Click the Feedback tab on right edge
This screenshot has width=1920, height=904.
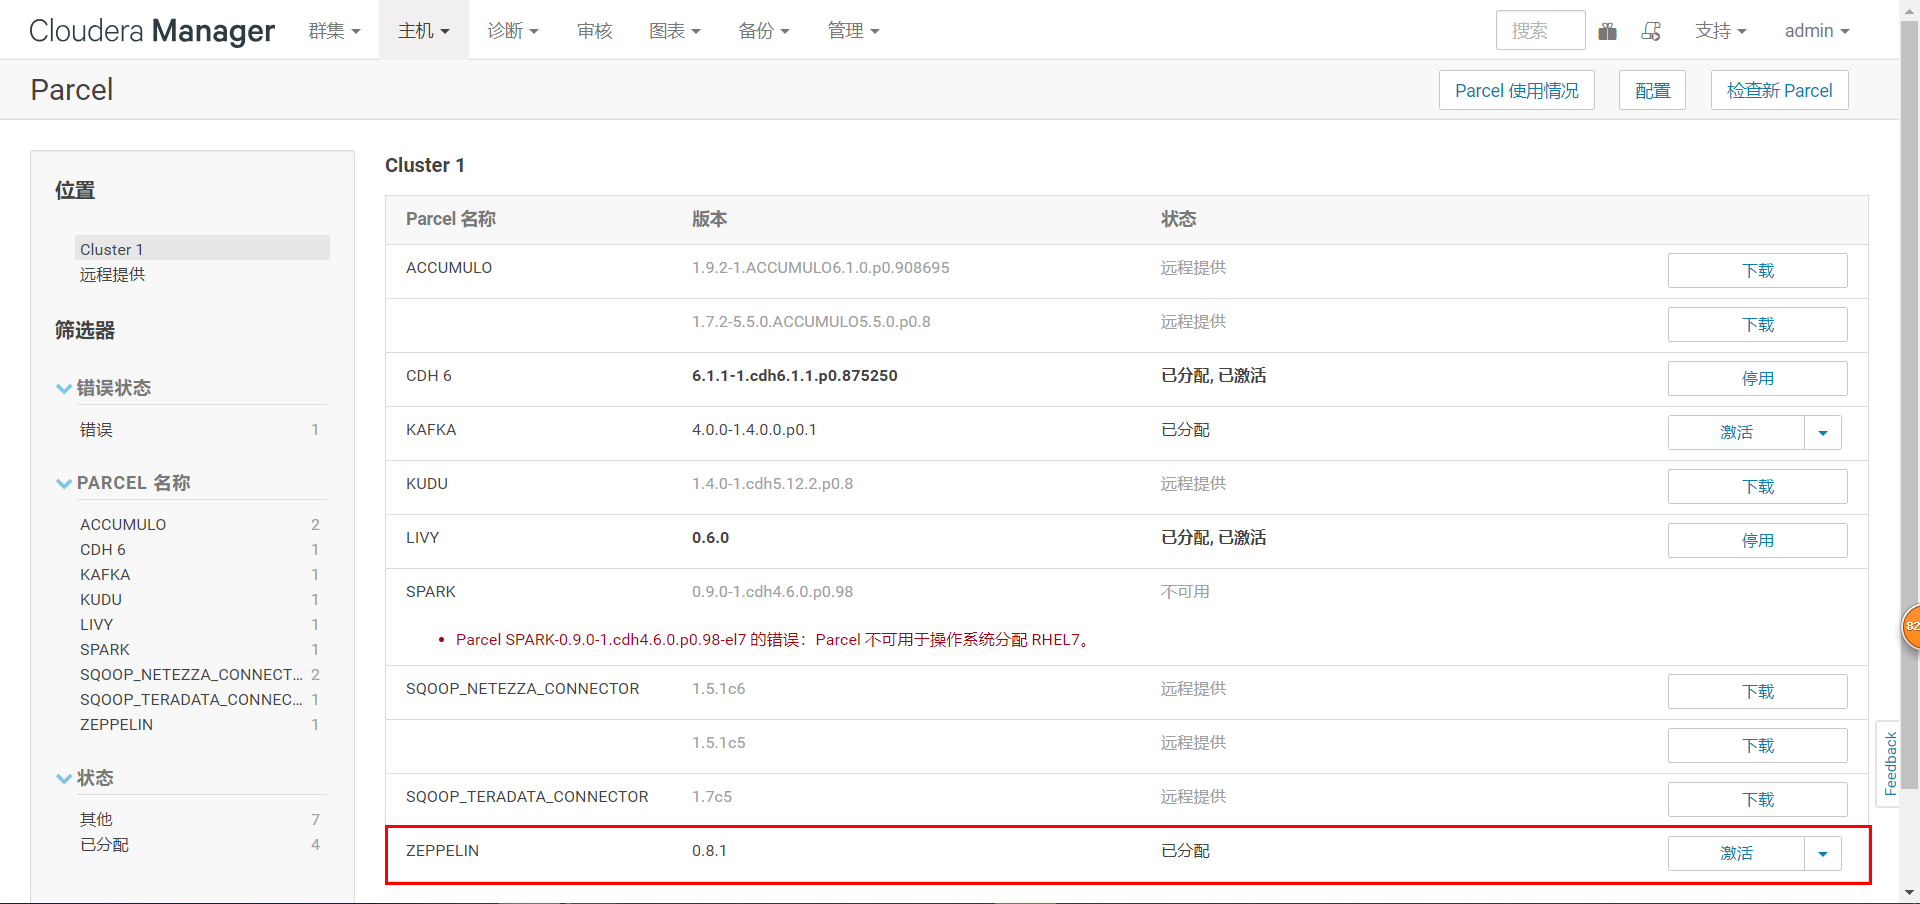(1890, 763)
